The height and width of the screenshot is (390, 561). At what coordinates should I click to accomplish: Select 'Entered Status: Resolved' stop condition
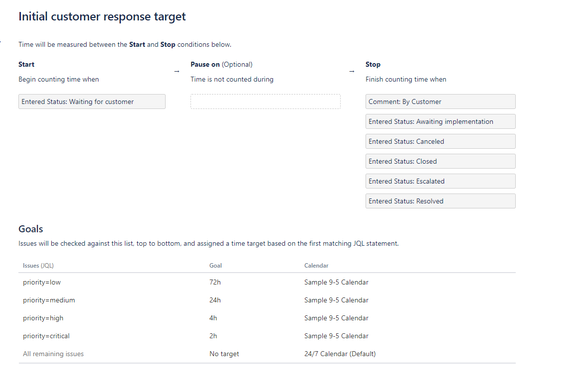coord(440,201)
